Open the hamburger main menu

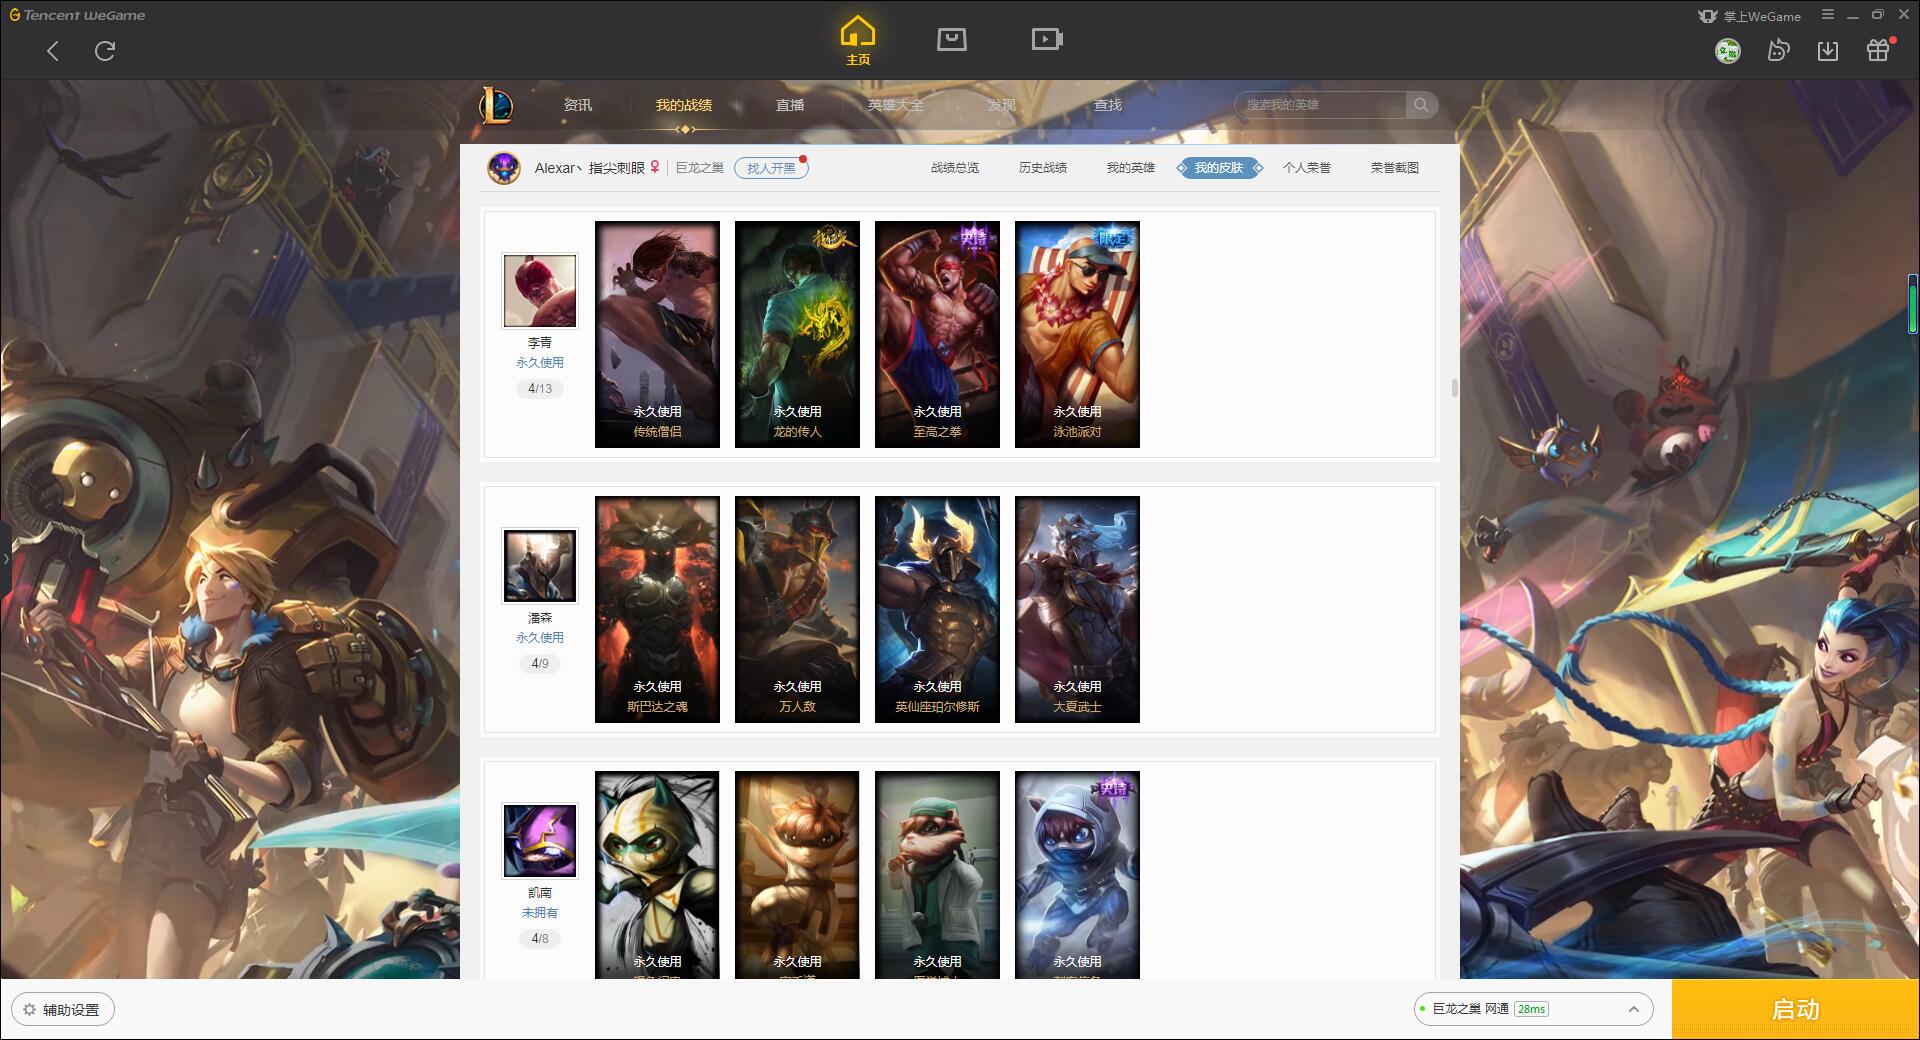tap(1828, 15)
